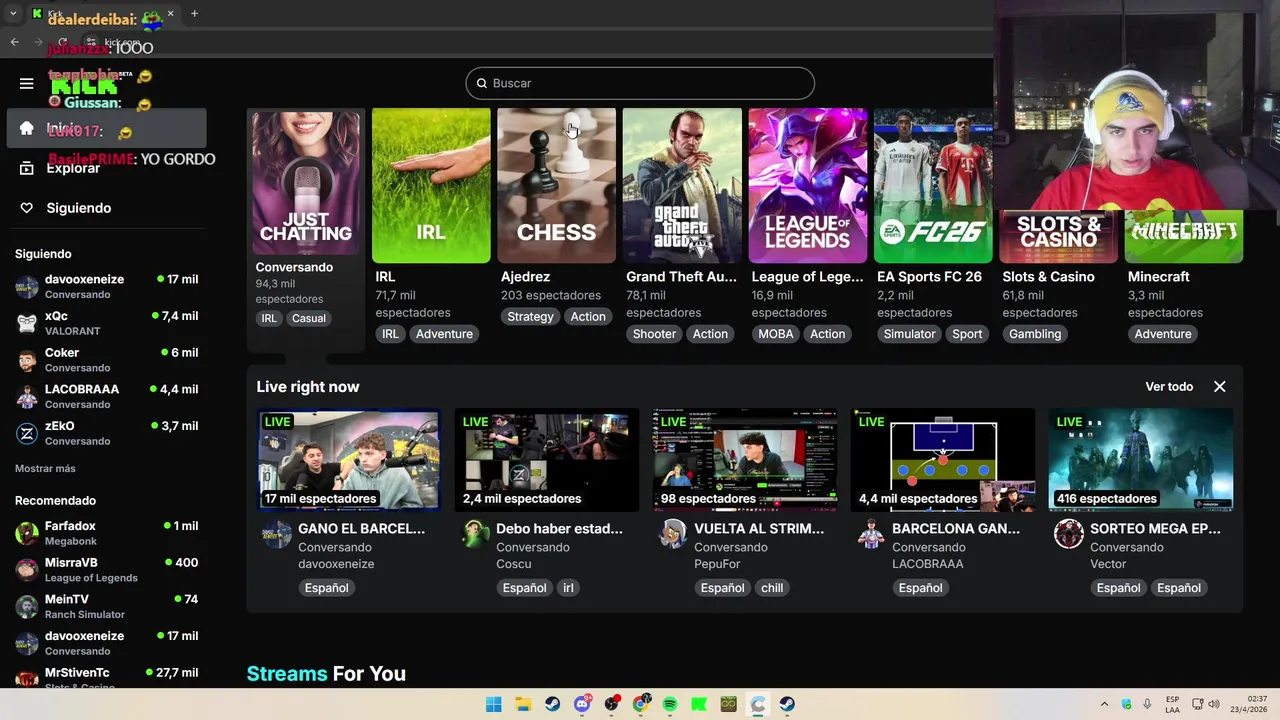Viewport: 1280px width, 720px height.
Task: Open Discord from the taskbar
Action: pos(582,704)
